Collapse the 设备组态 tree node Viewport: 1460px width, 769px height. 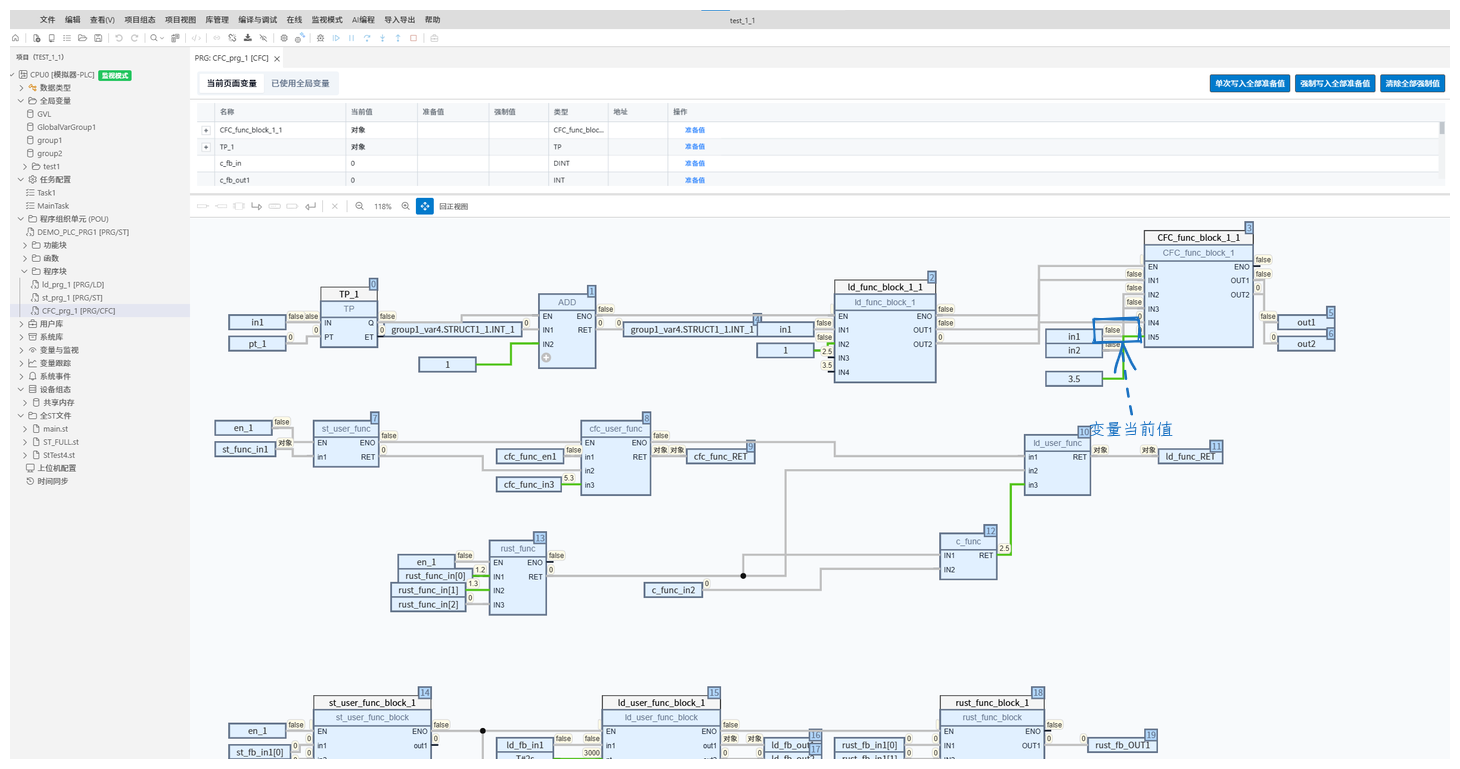pos(22,389)
